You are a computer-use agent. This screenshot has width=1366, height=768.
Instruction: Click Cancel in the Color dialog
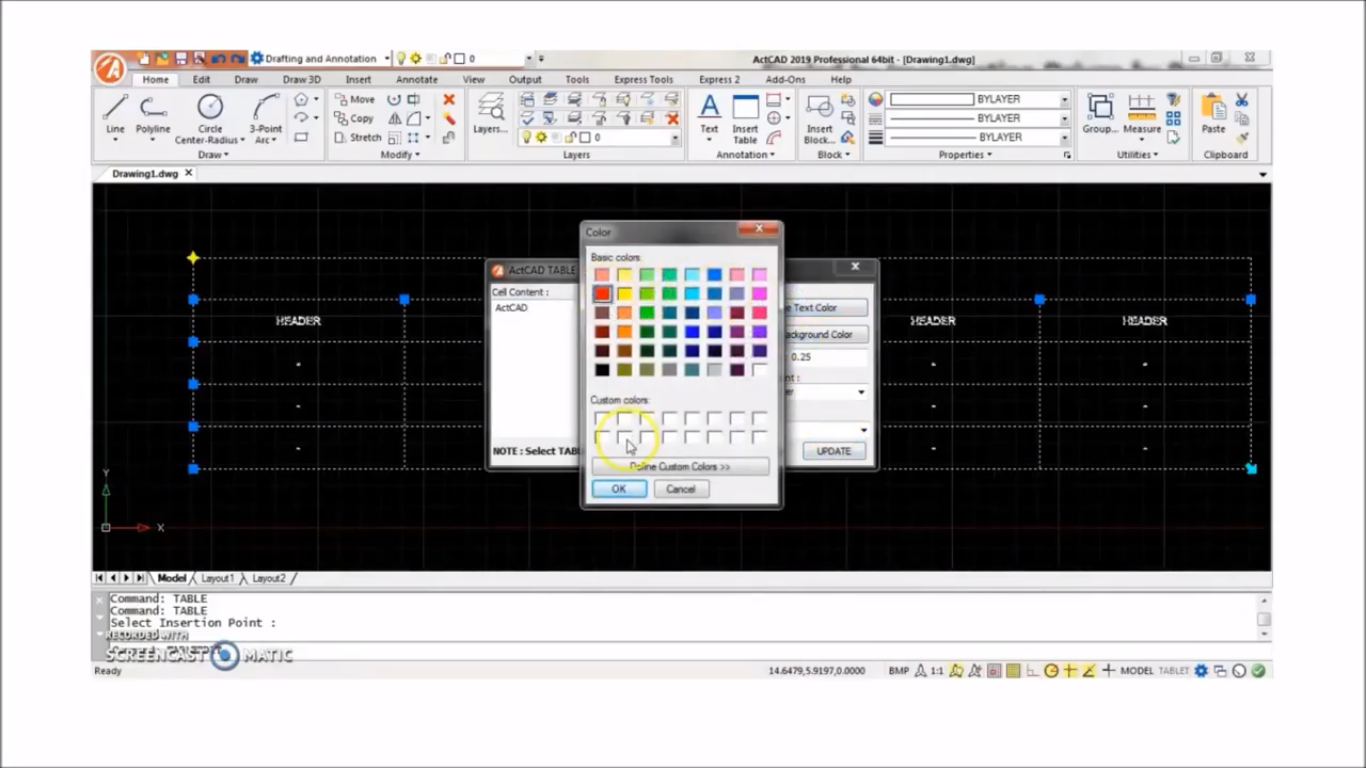pos(681,489)
